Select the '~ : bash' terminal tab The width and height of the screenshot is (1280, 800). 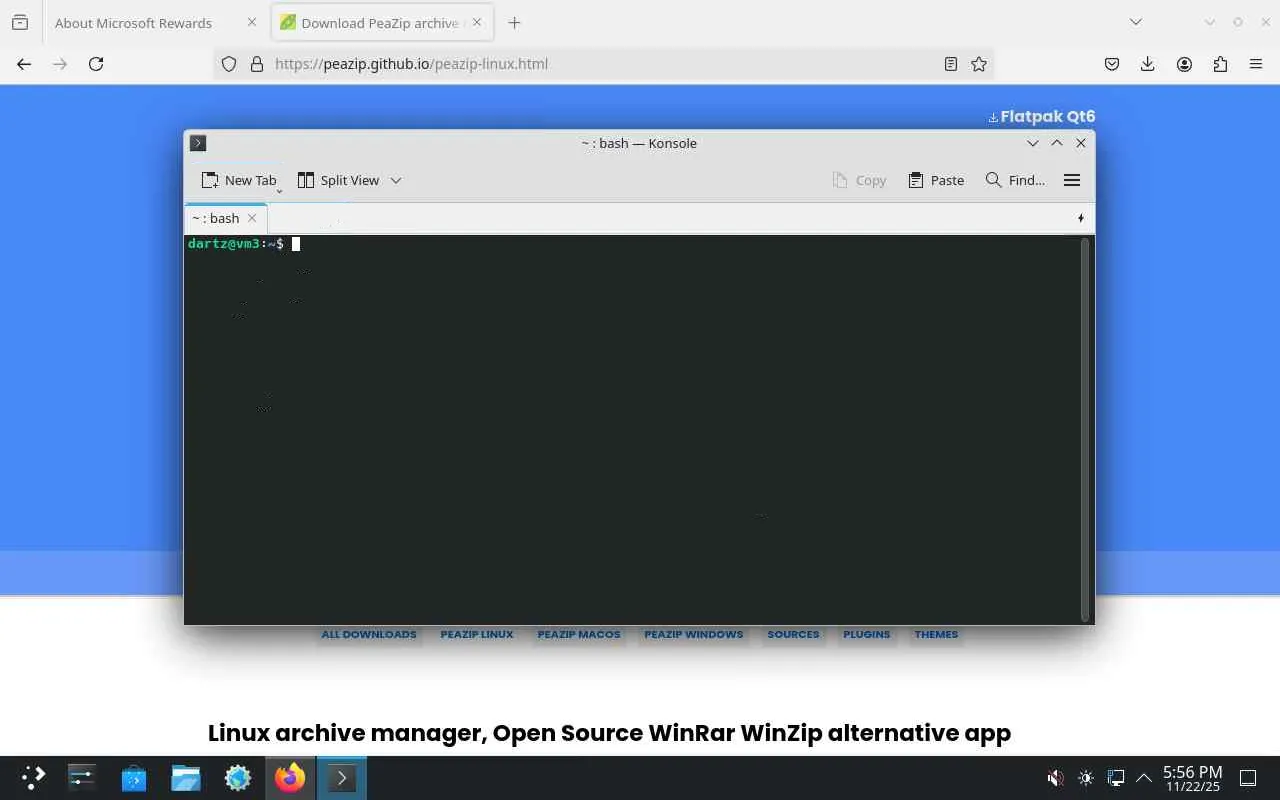point(217,218)
